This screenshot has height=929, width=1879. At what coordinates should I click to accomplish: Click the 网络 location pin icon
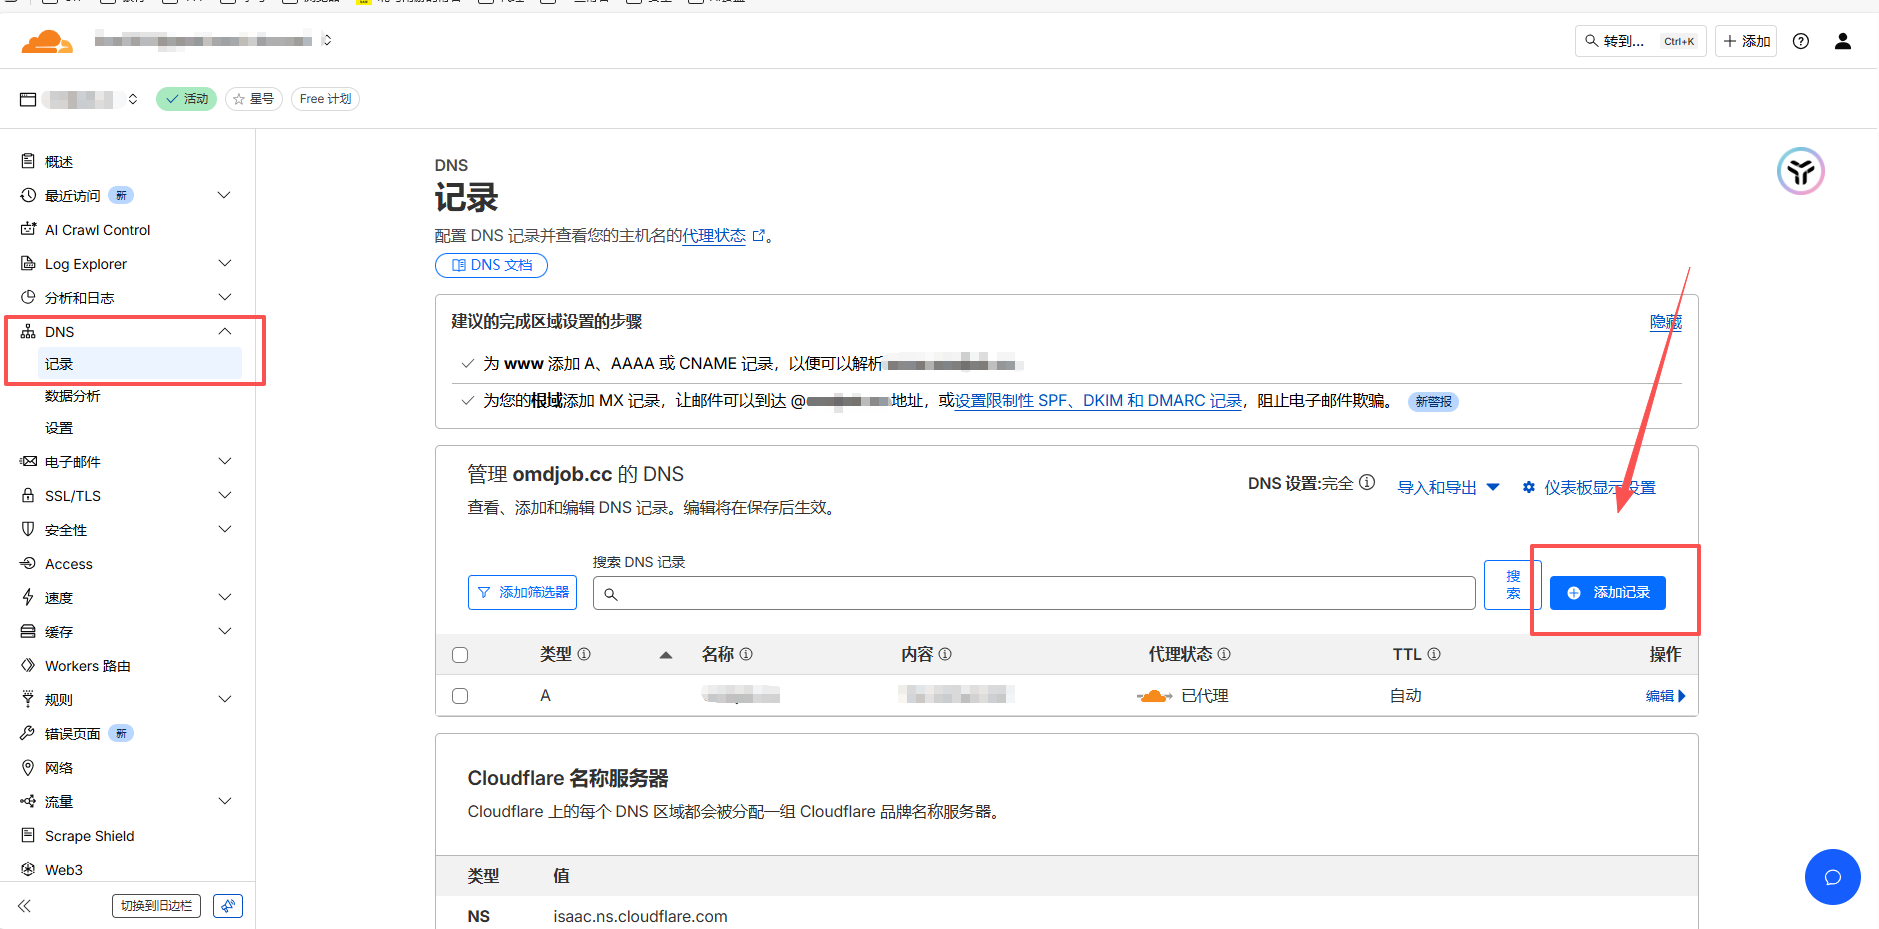28,767
